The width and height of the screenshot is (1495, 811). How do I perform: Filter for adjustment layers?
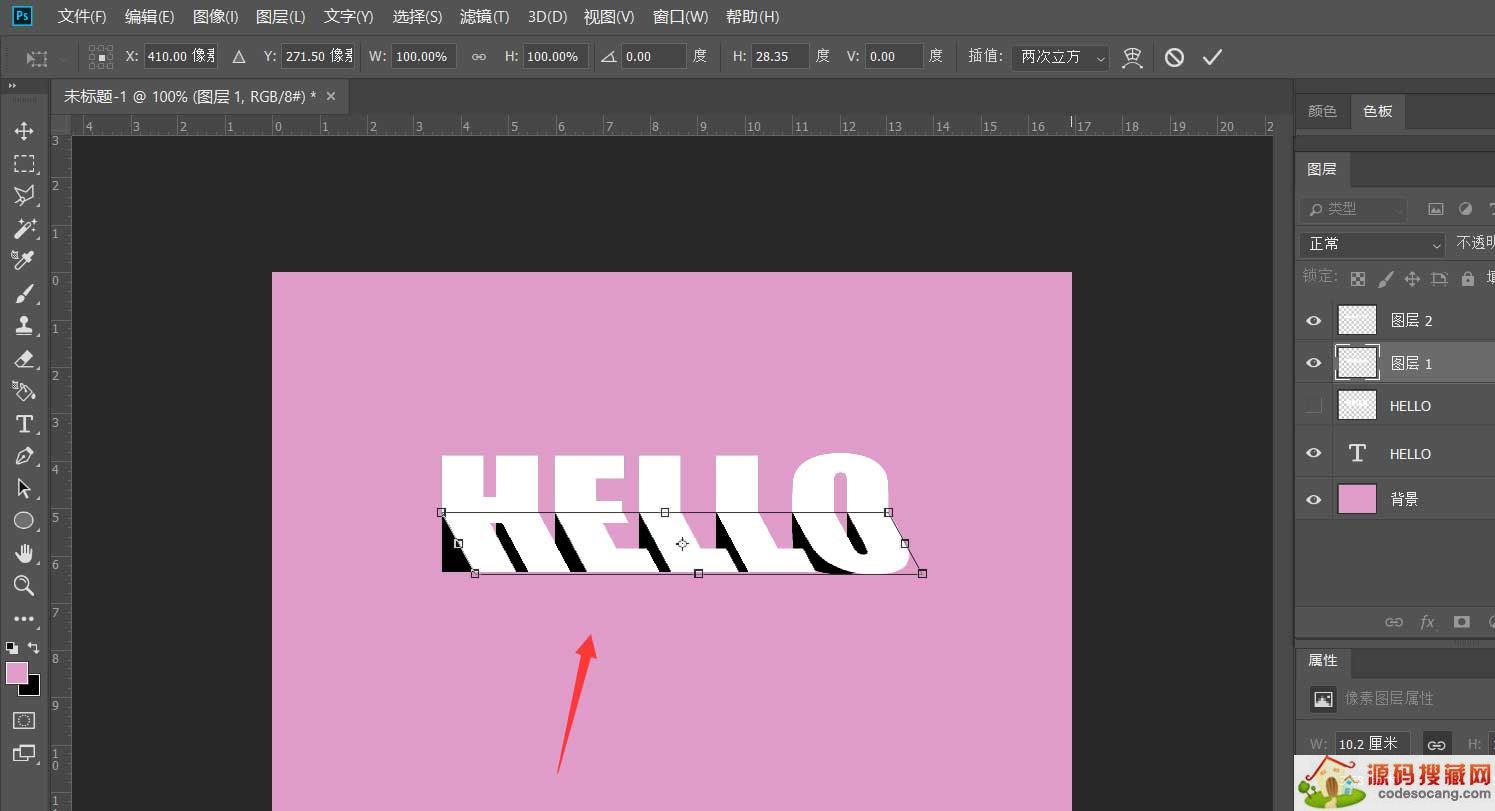coord(1465,209)
